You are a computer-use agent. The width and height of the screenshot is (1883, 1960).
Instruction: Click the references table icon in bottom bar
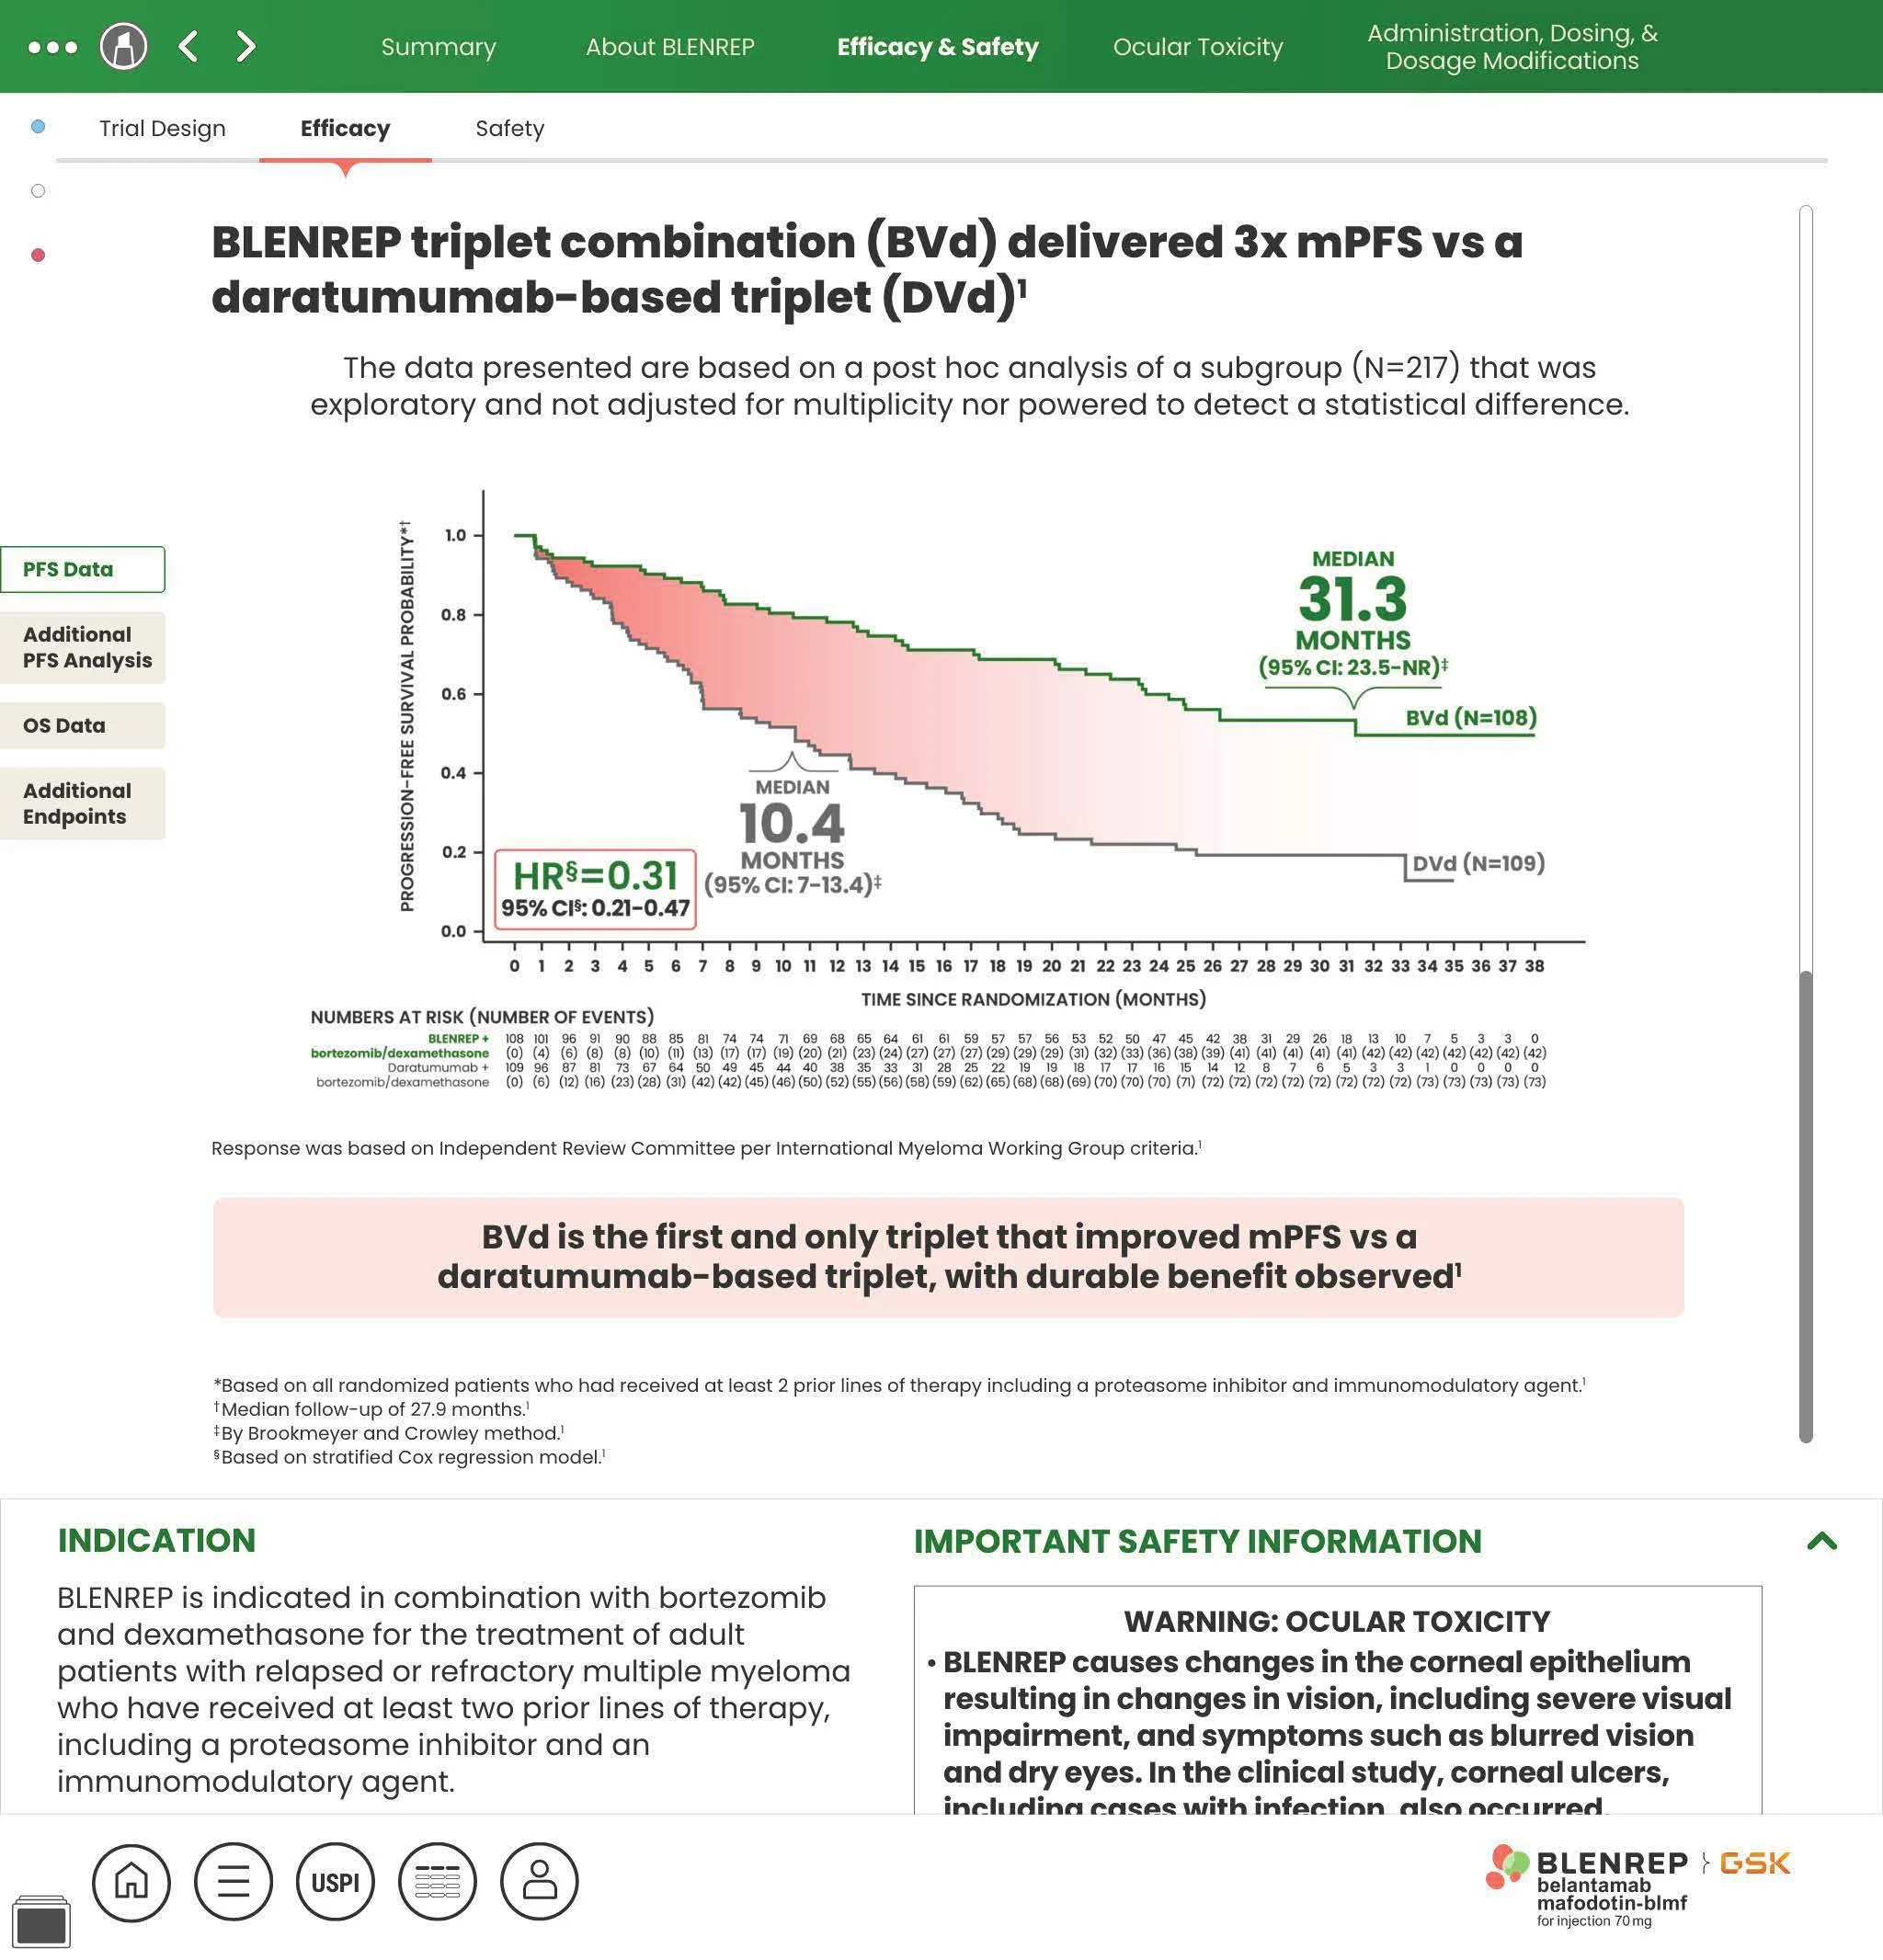438,1882
